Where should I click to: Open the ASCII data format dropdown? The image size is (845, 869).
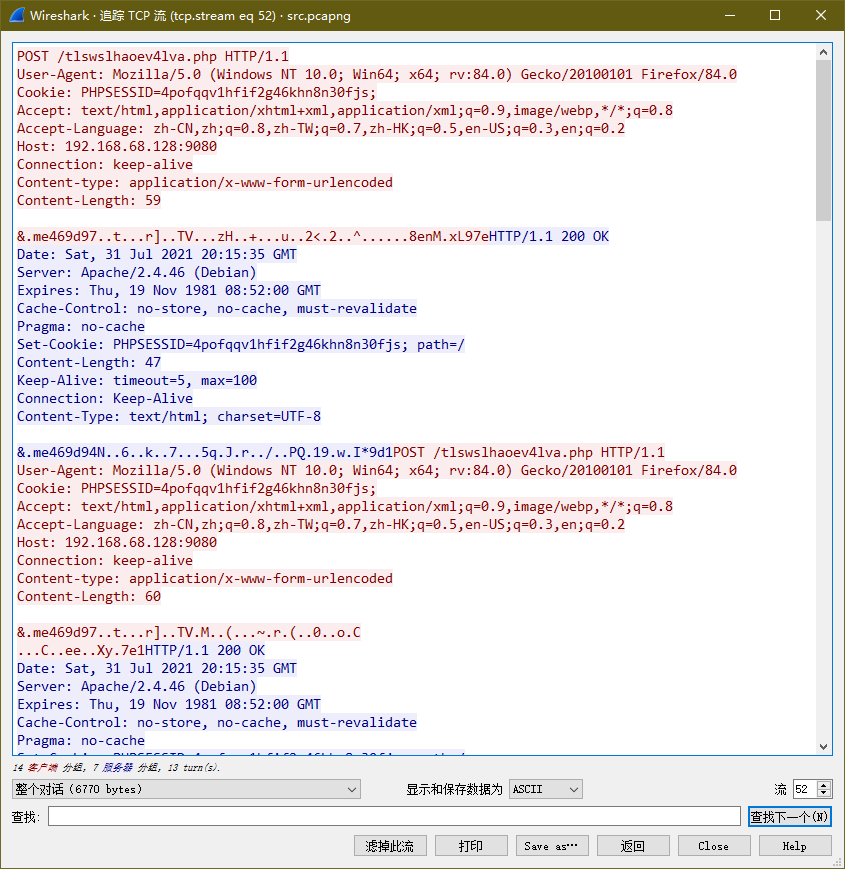point(546,789)
